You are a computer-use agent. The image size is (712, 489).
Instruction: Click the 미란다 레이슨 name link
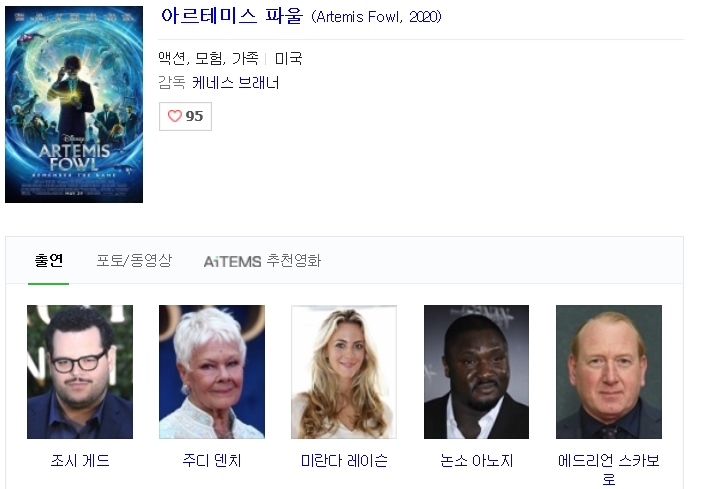pos(344,460)
